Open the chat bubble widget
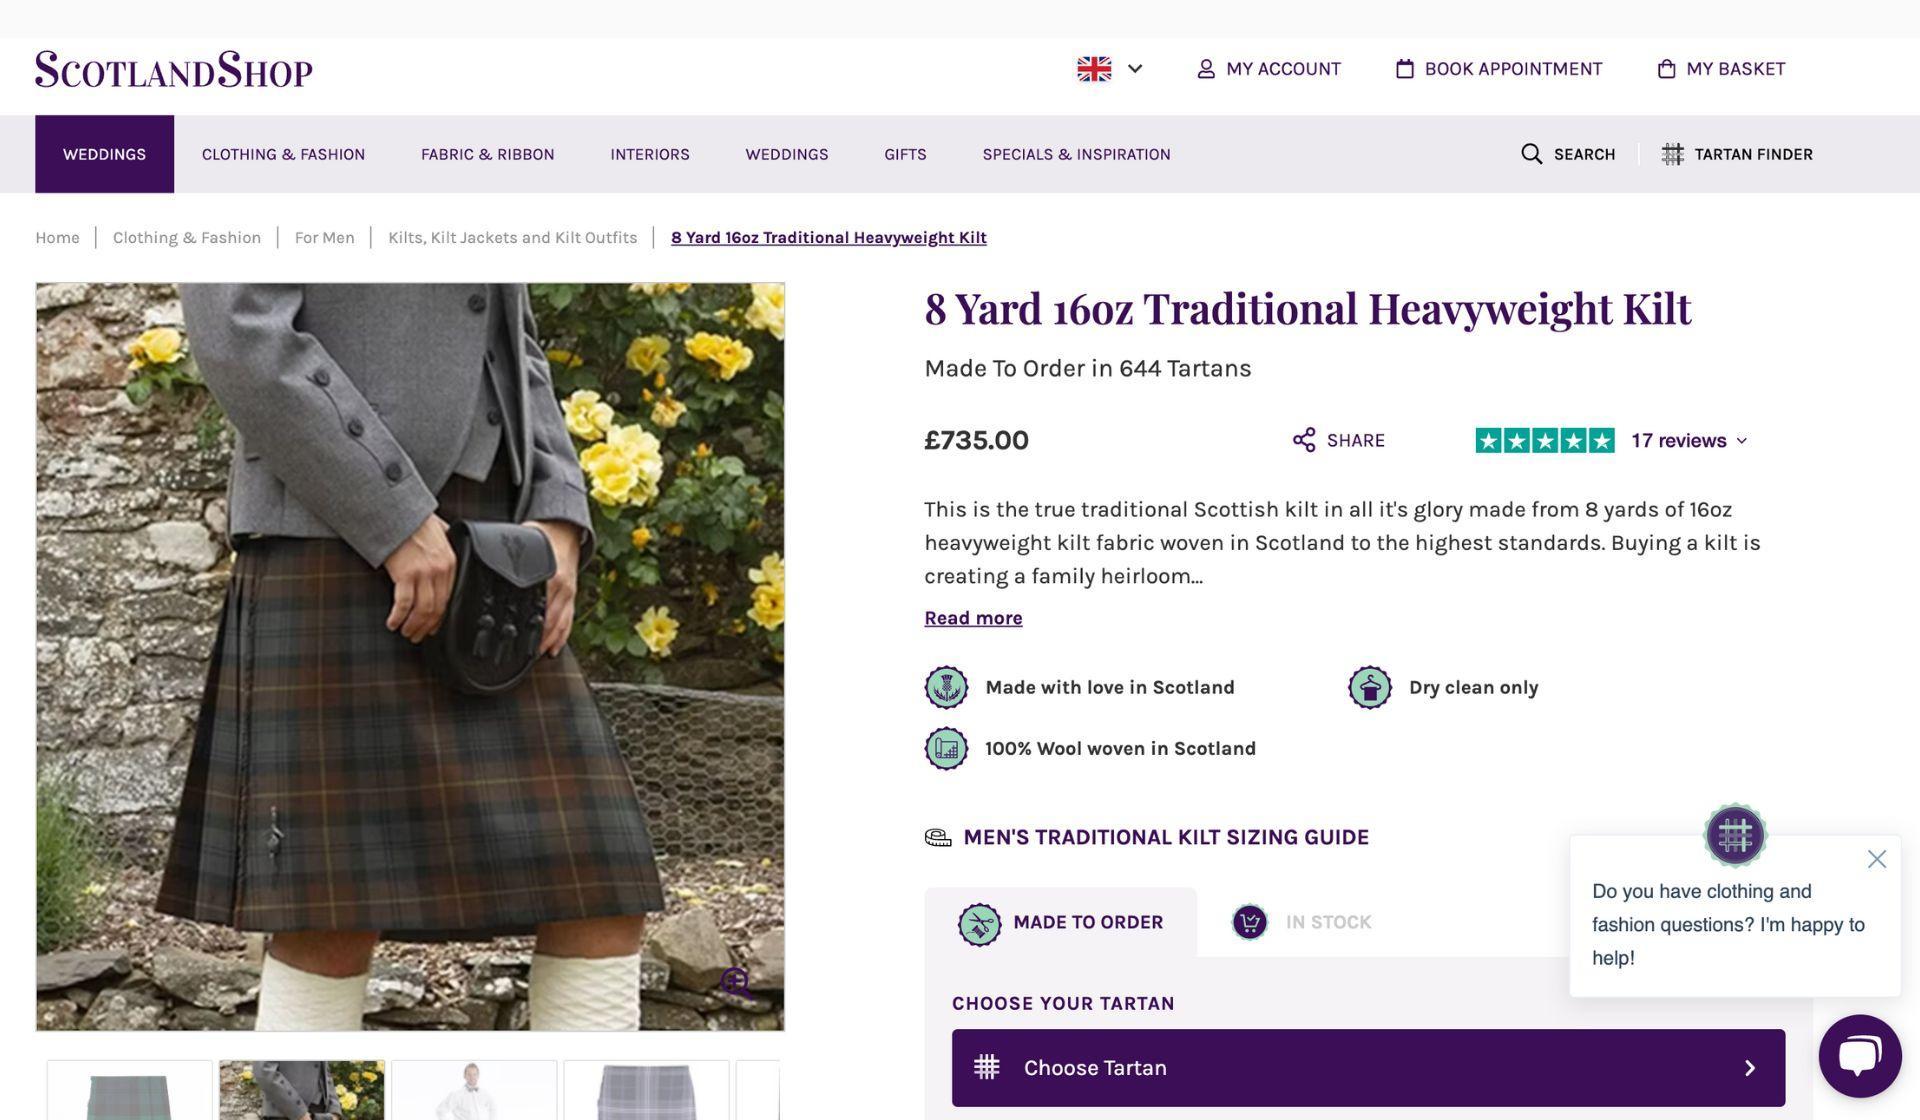This screenshot has width=1920, height=1120. click(1859, 1056)
